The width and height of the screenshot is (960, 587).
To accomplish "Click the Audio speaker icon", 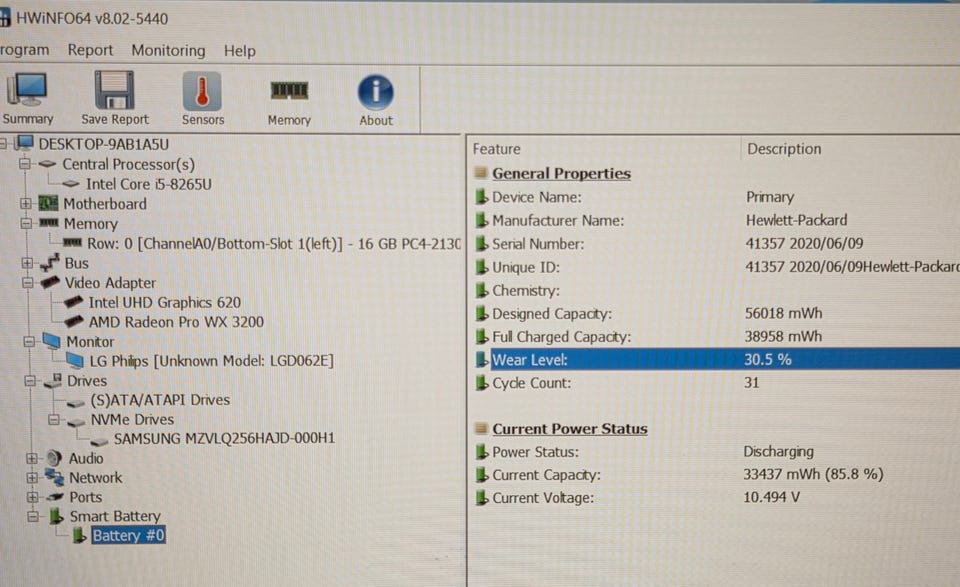I will point(54,457).
